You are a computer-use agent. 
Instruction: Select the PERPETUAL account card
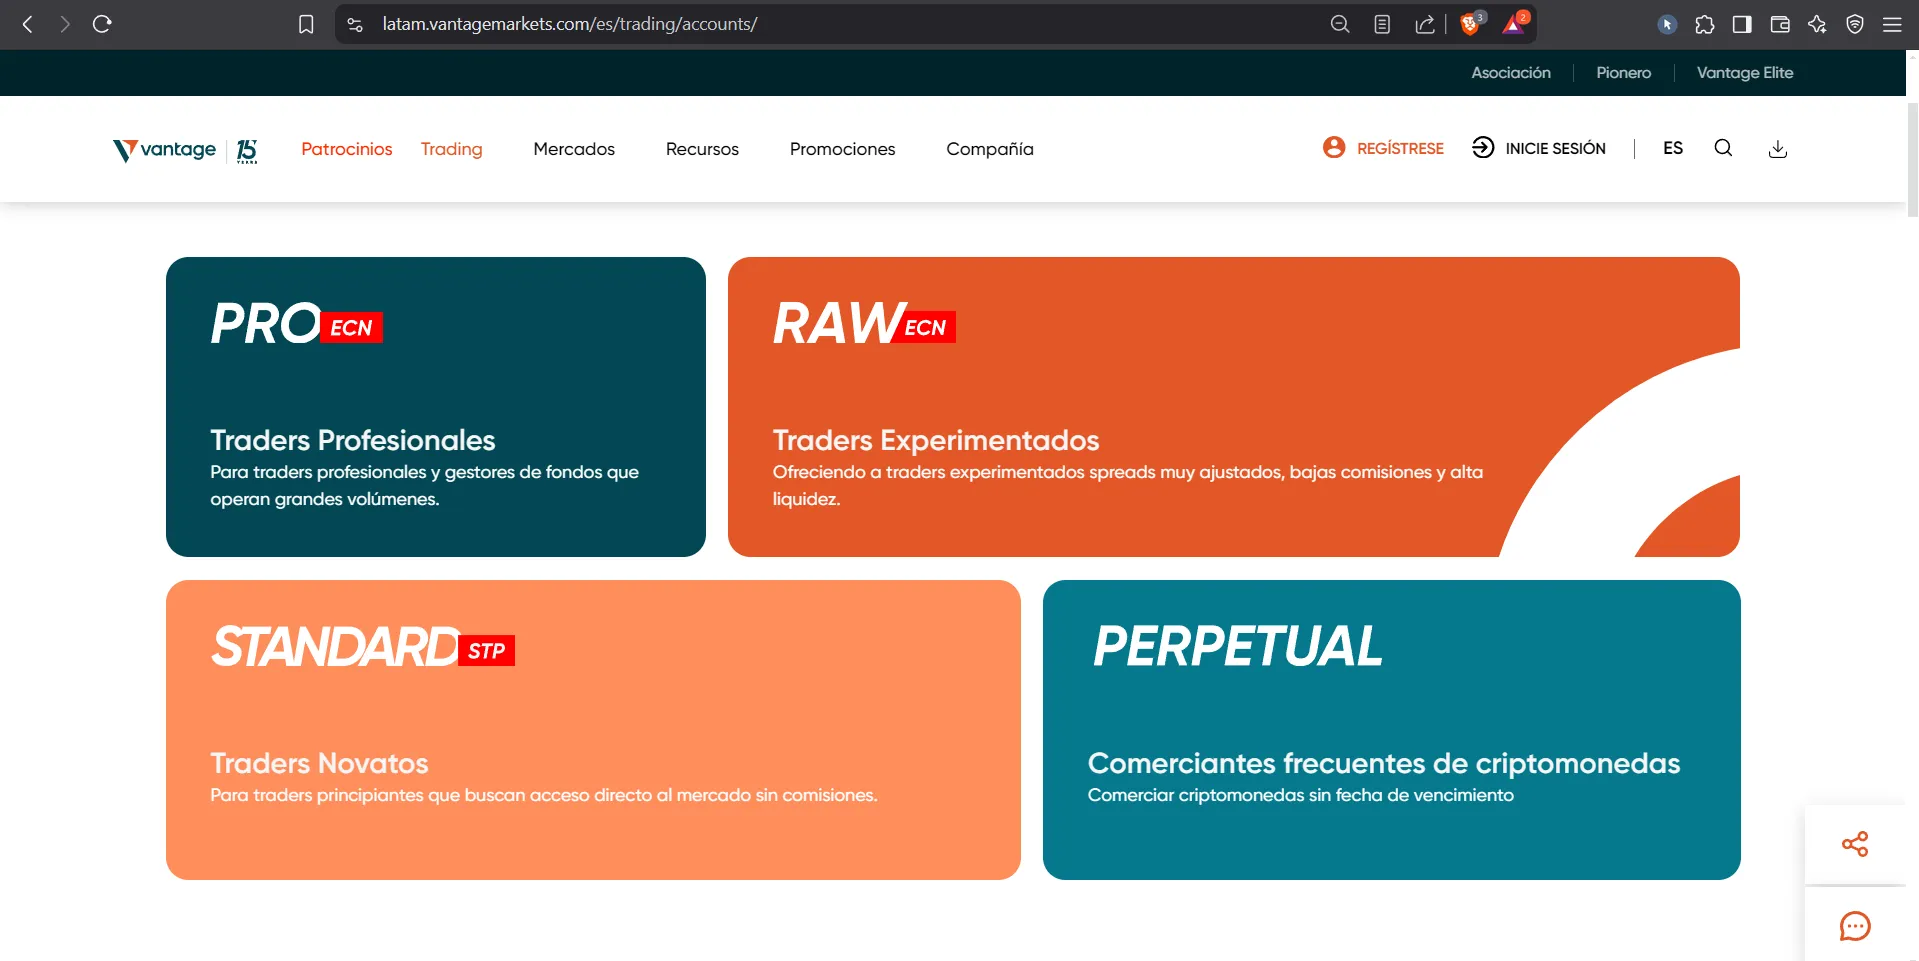(1392, 730)
